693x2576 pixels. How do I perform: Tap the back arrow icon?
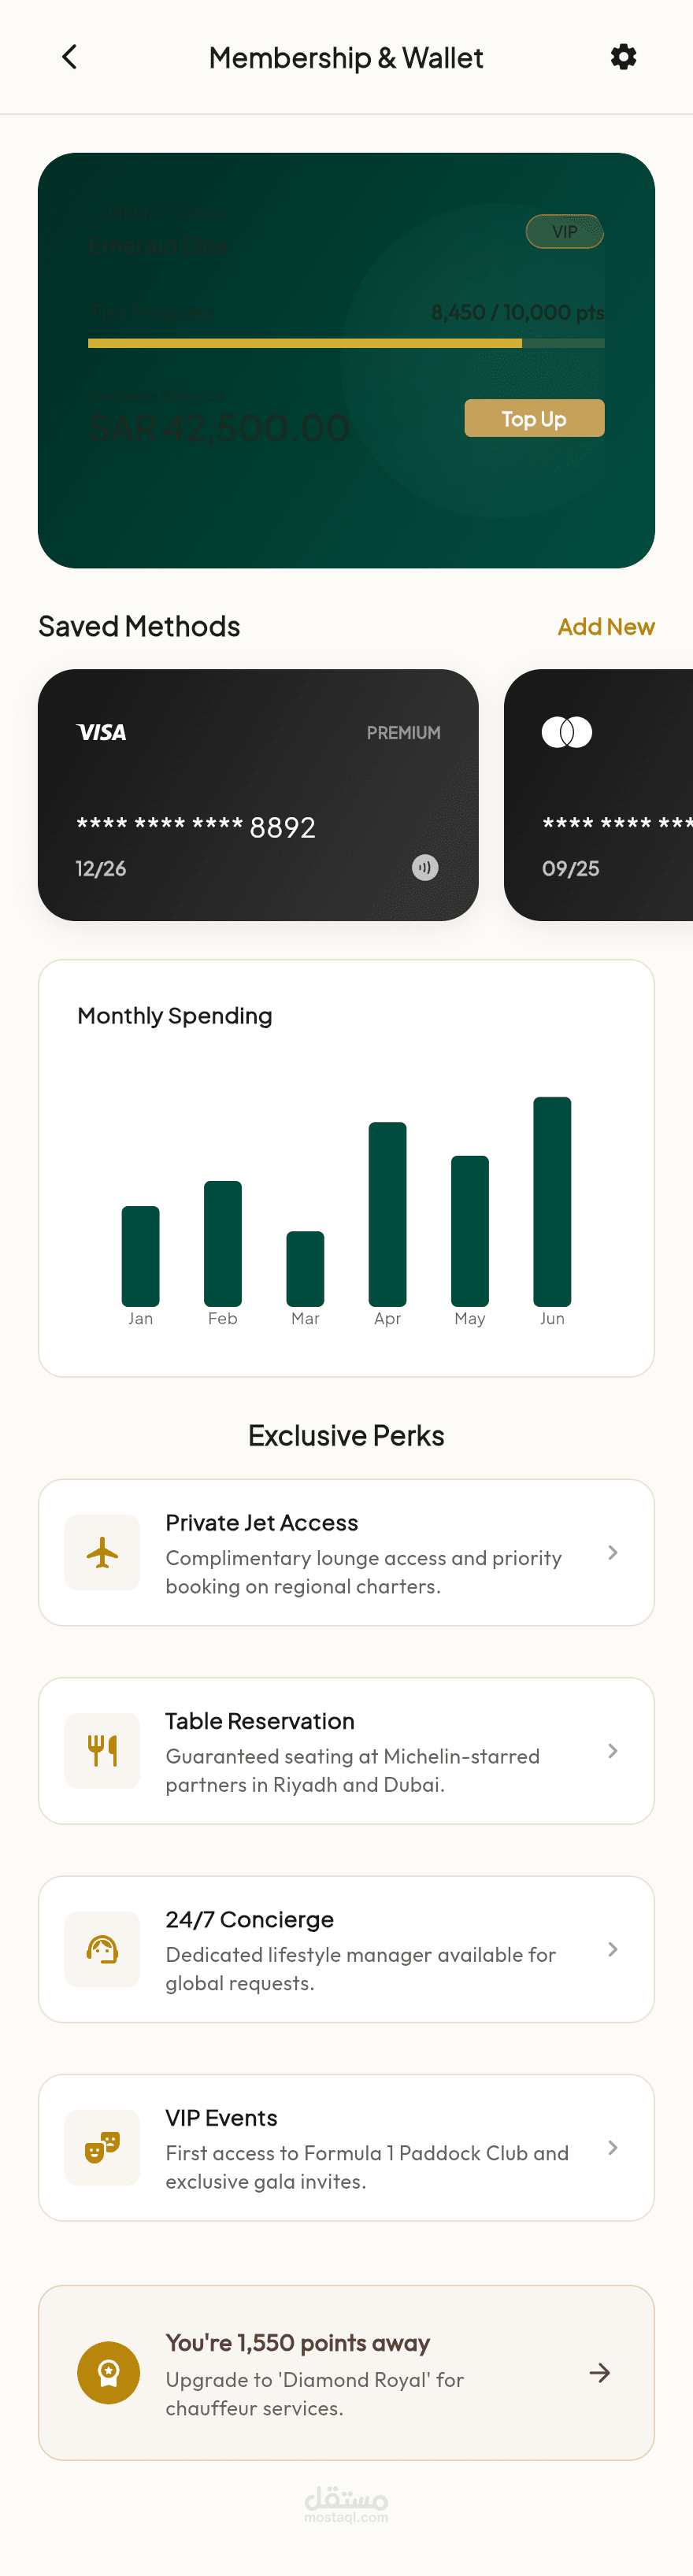(x=69, y=57)
